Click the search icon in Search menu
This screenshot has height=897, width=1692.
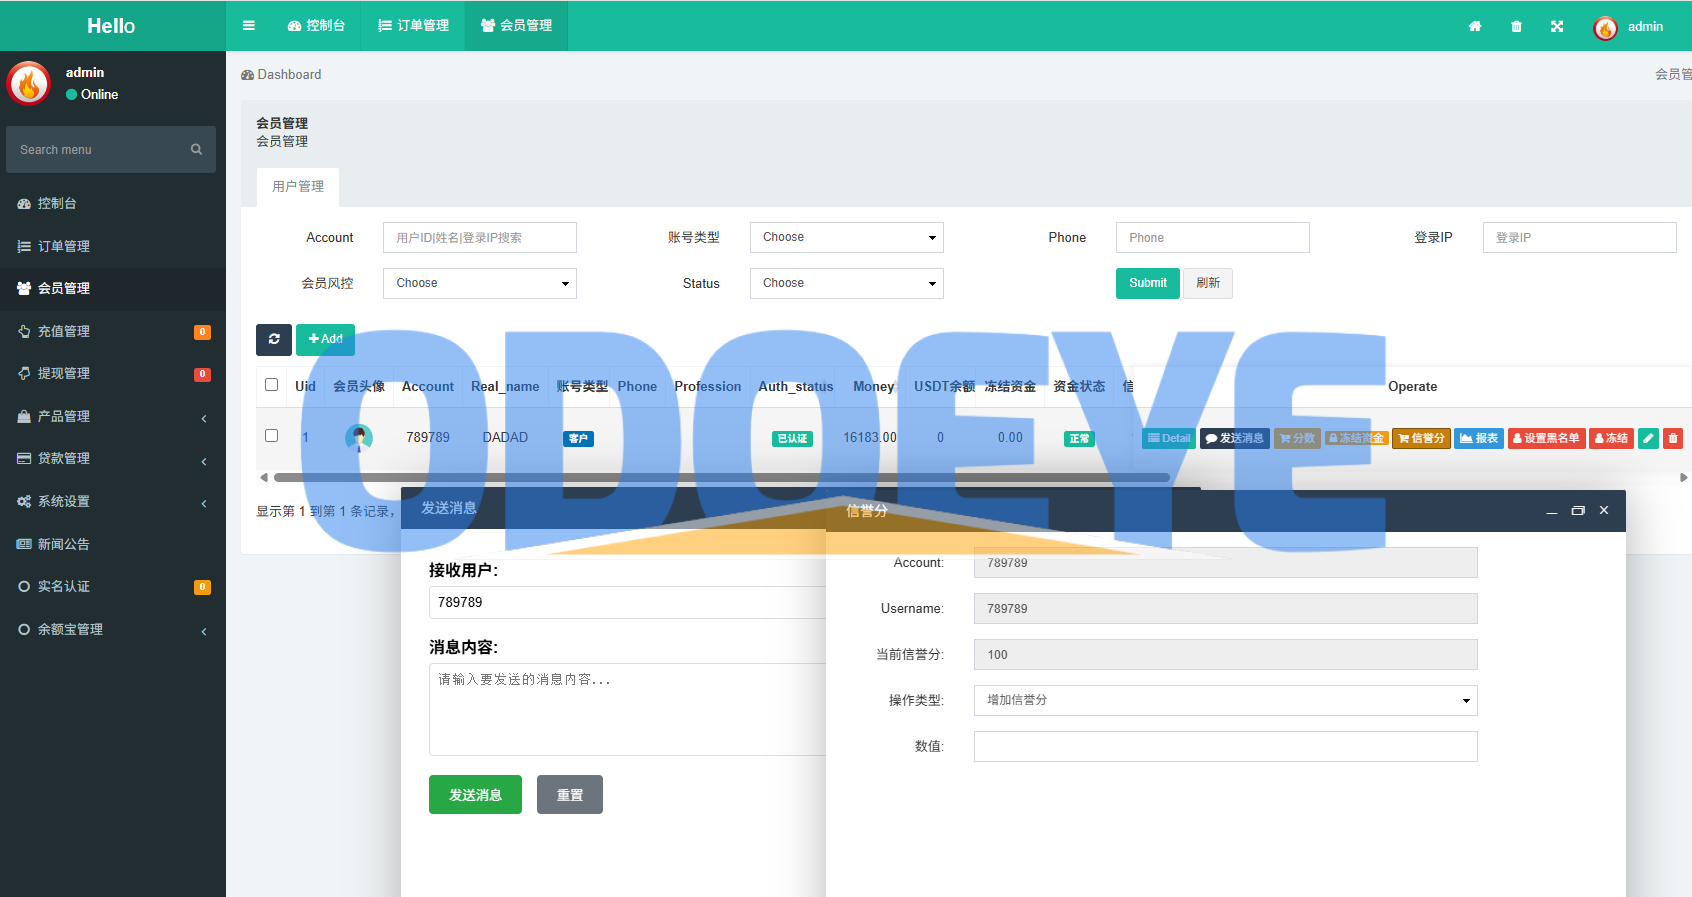196,149
